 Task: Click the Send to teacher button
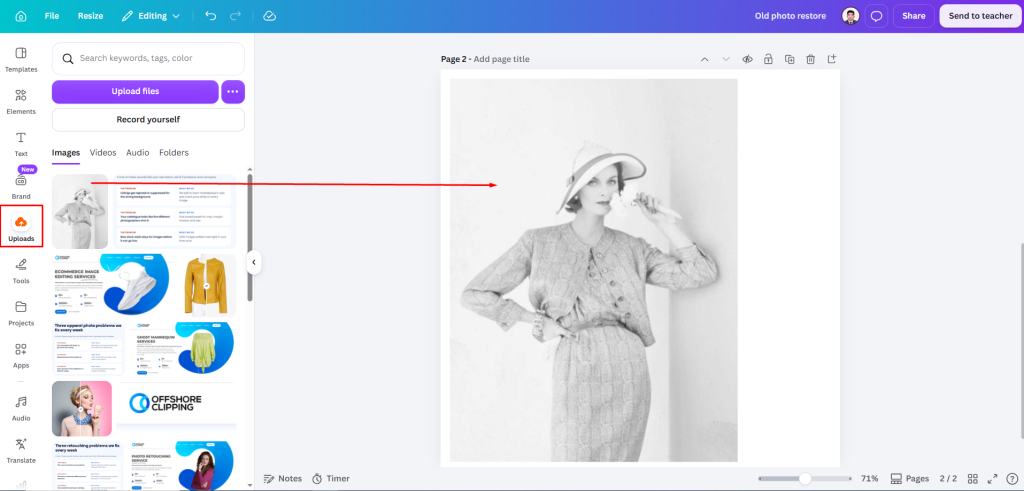(980, 16)
